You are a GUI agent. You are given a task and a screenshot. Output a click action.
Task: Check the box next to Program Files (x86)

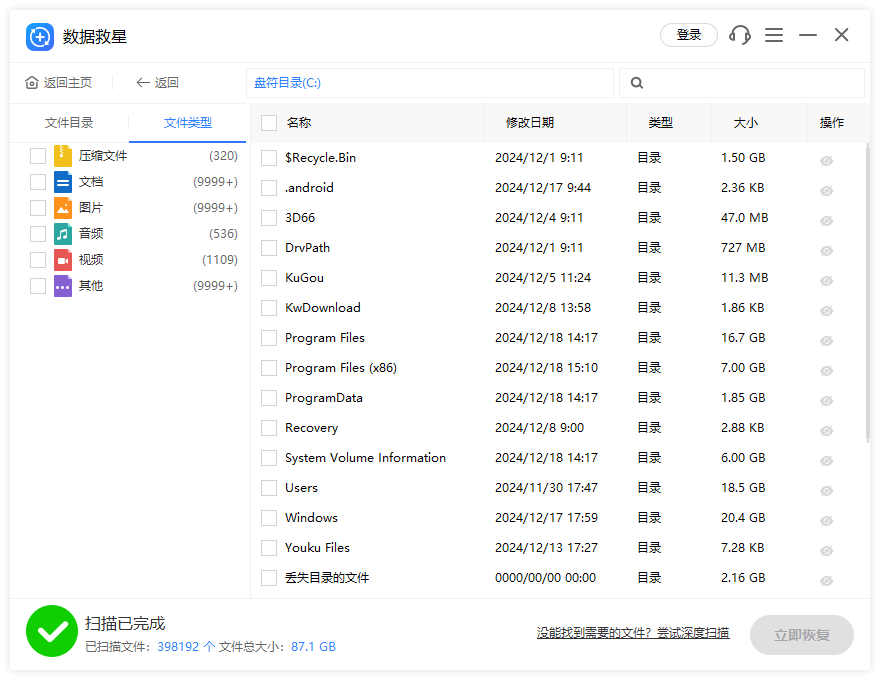[269, 368]
